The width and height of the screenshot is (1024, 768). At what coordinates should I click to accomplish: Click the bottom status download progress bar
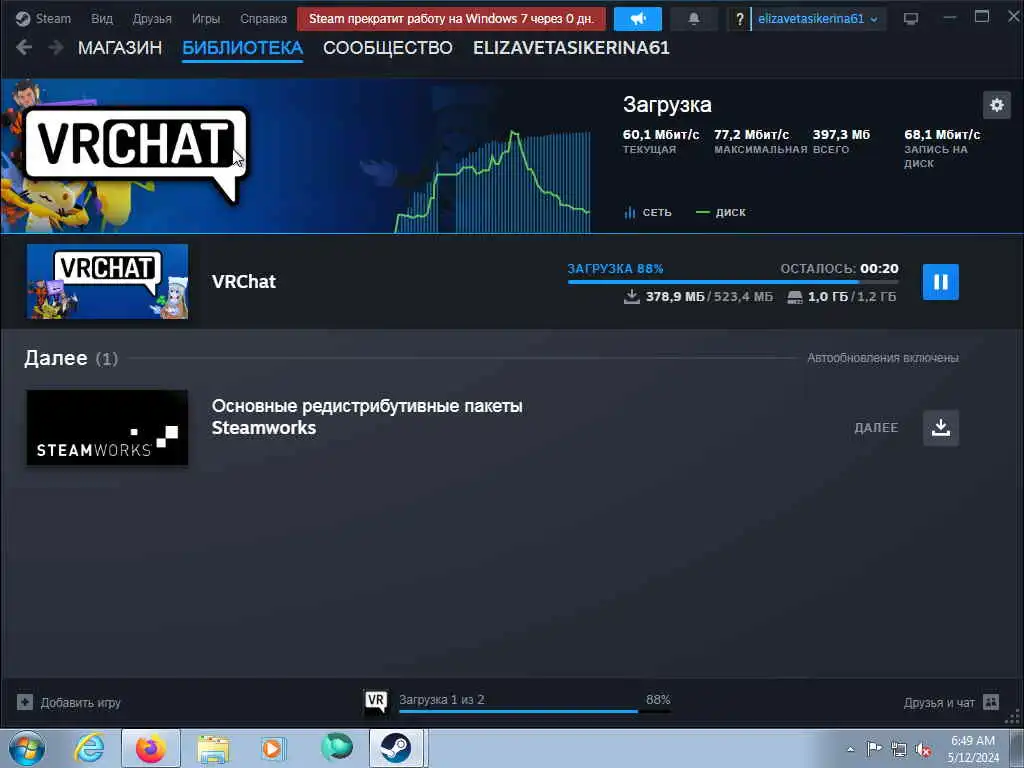click(534, 711)
